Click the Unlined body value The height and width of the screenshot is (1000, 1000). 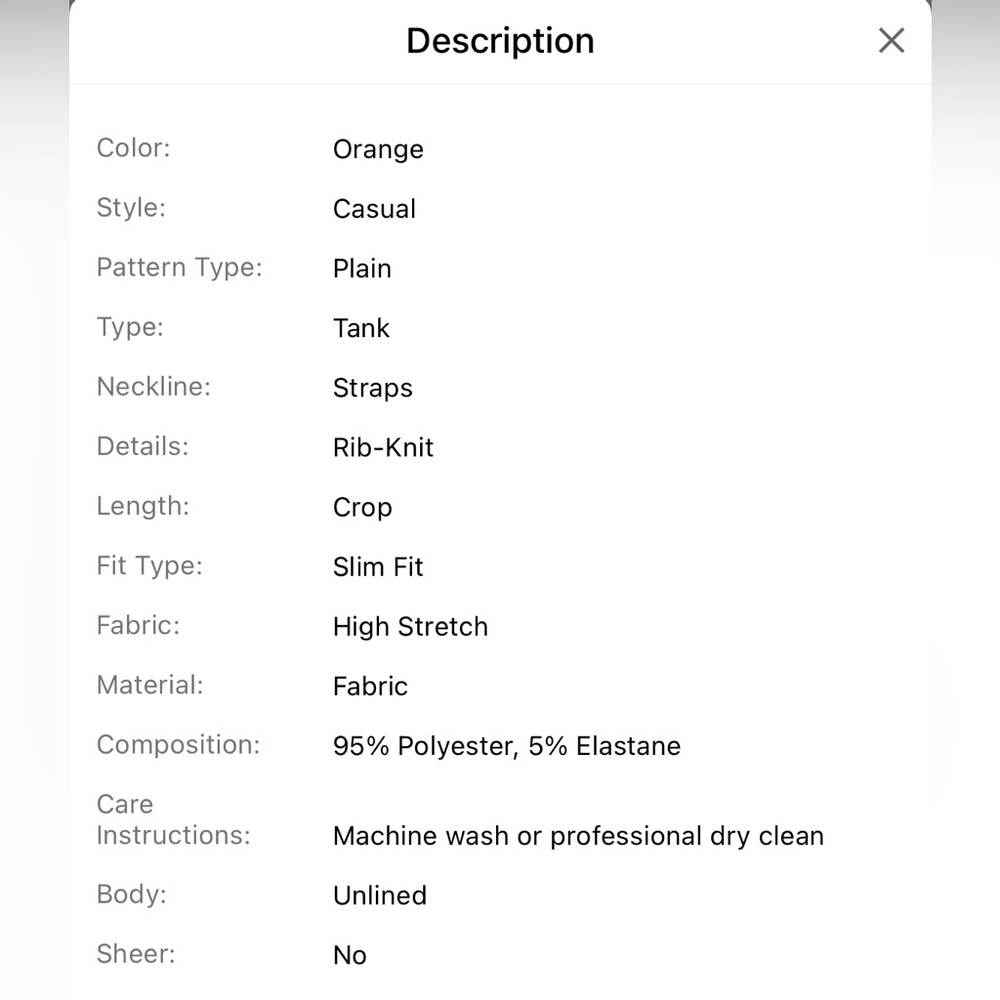[x=380, y=896]
